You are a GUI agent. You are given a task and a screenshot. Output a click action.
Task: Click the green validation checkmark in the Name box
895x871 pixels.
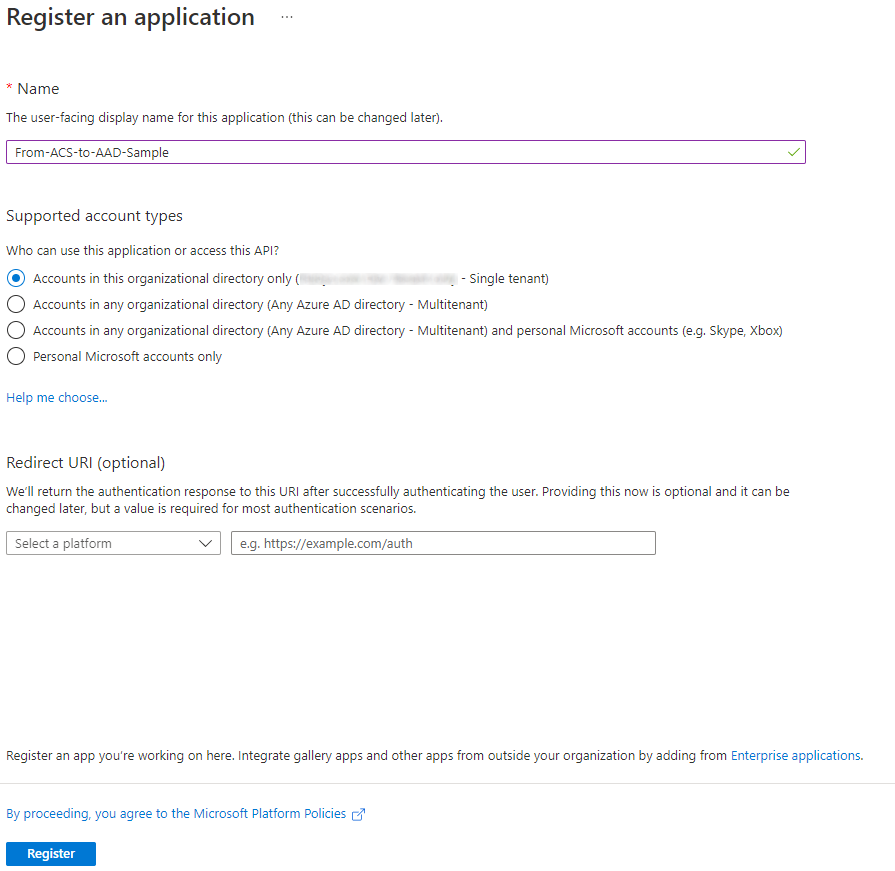pos(793,152)
